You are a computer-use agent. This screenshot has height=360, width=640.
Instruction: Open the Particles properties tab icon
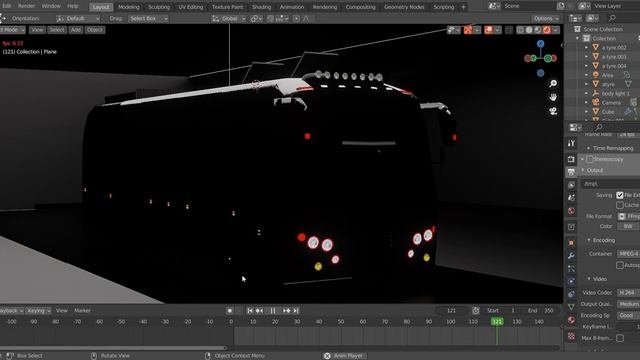point(571,269)
